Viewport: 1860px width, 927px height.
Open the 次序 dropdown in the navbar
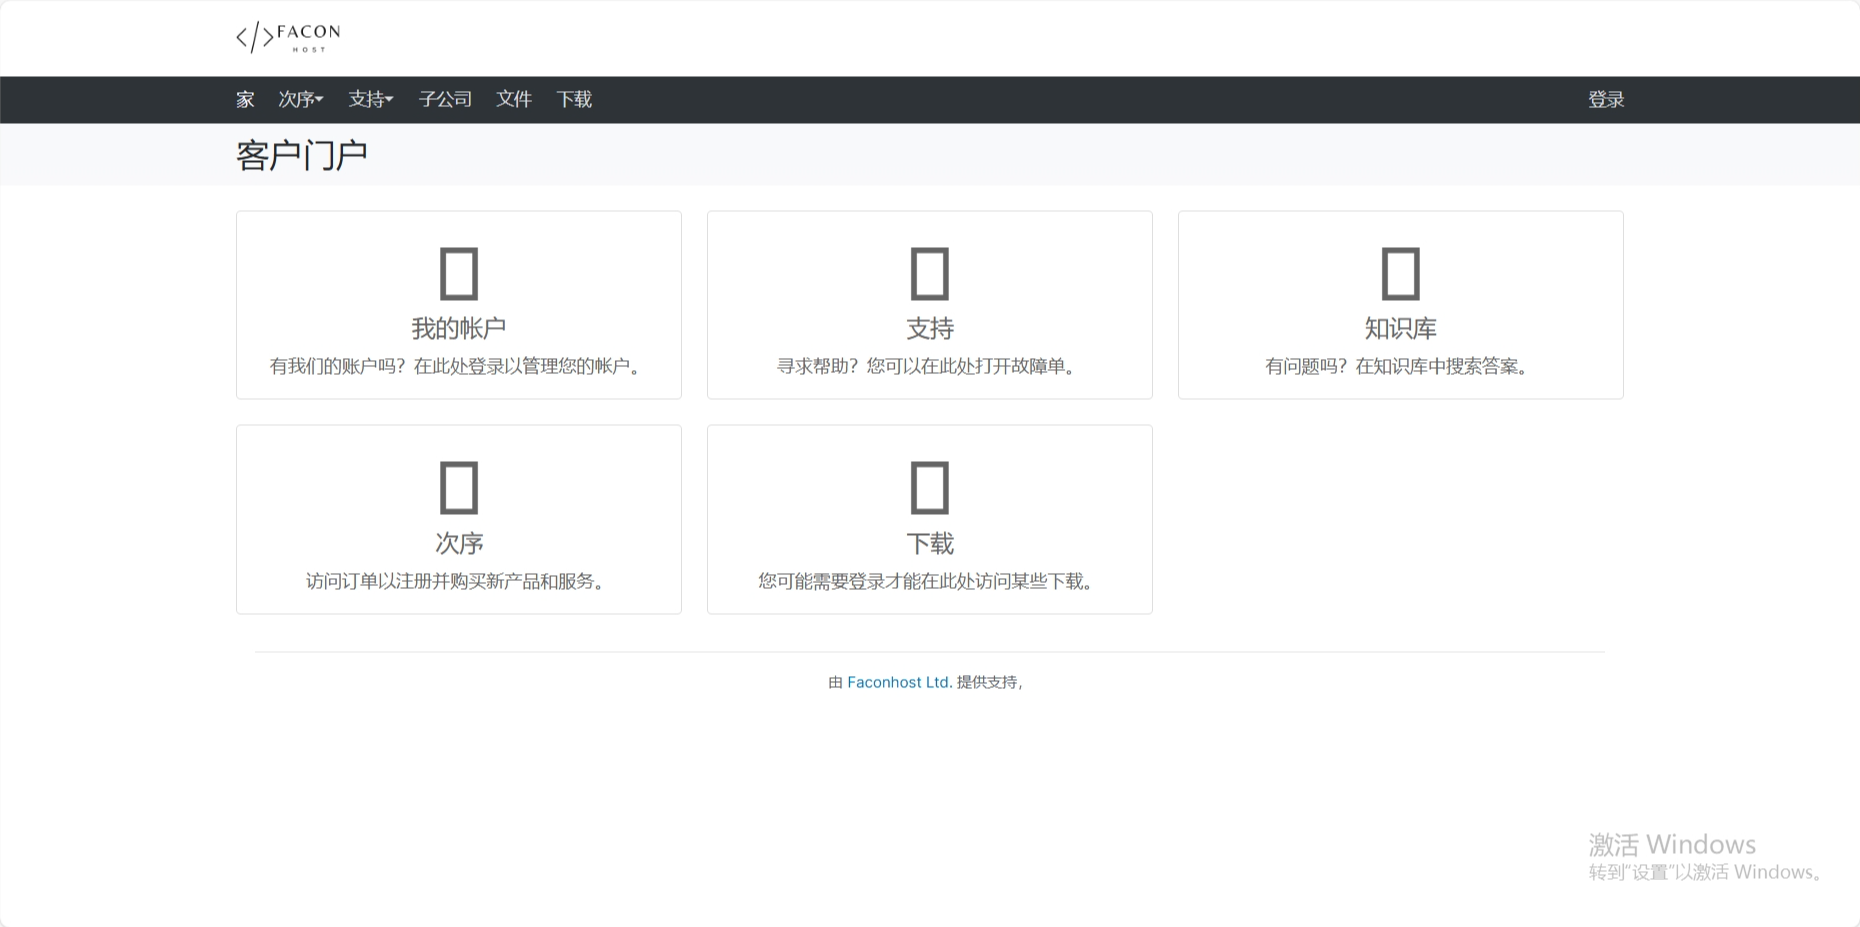pos(299,99)
